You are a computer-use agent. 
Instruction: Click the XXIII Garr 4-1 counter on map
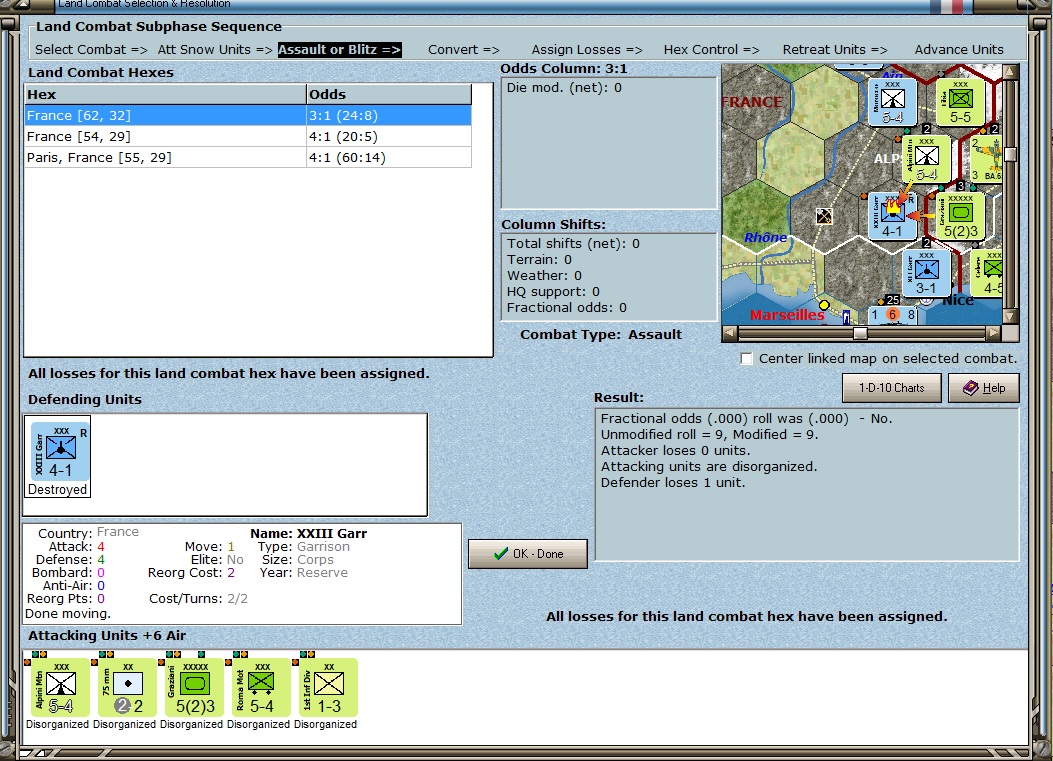point(892,216)
